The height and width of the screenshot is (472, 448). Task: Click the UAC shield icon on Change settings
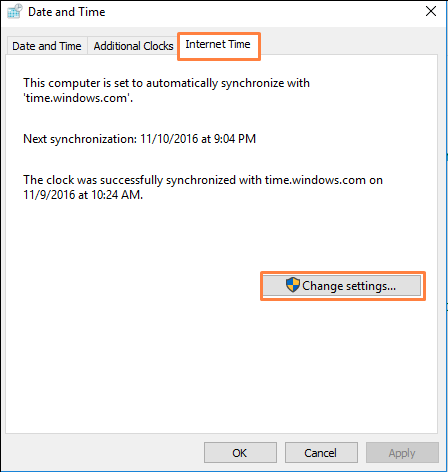coord(293,285)
